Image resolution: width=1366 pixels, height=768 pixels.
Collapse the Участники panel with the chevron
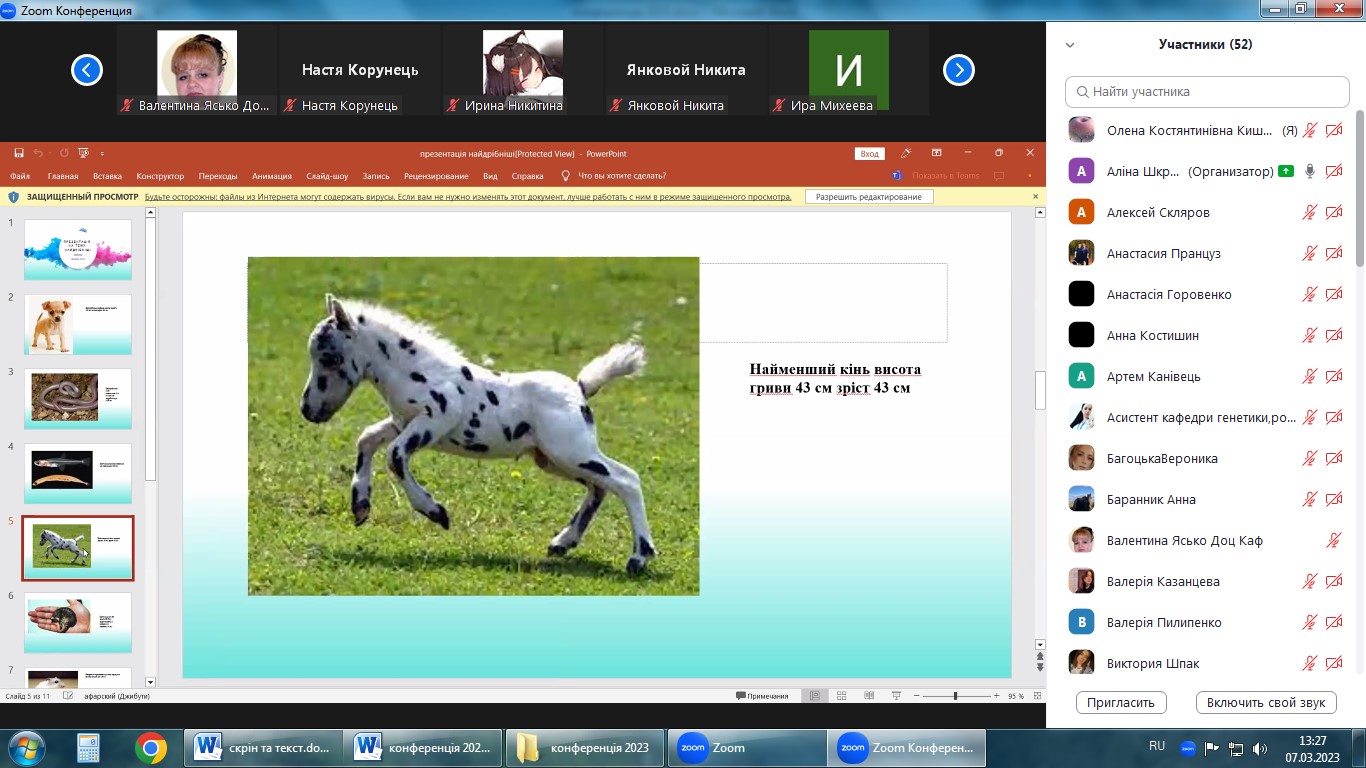pyautogui.click(x=1070, y=45)
